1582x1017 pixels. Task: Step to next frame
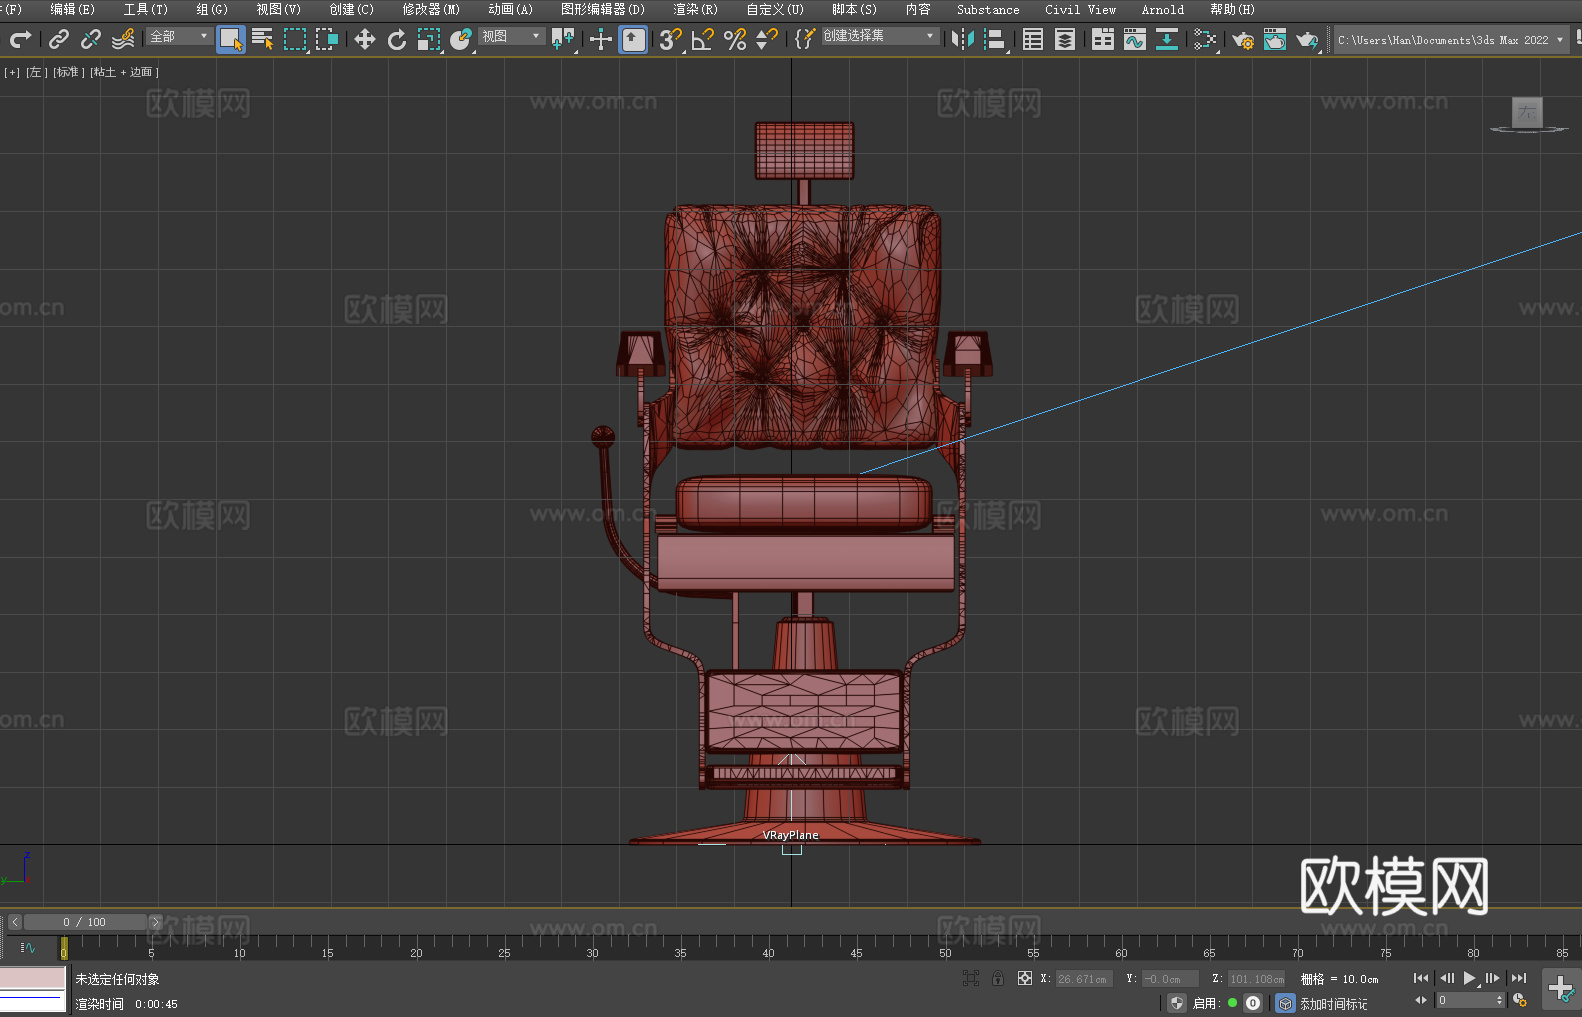coord(1493,978)
